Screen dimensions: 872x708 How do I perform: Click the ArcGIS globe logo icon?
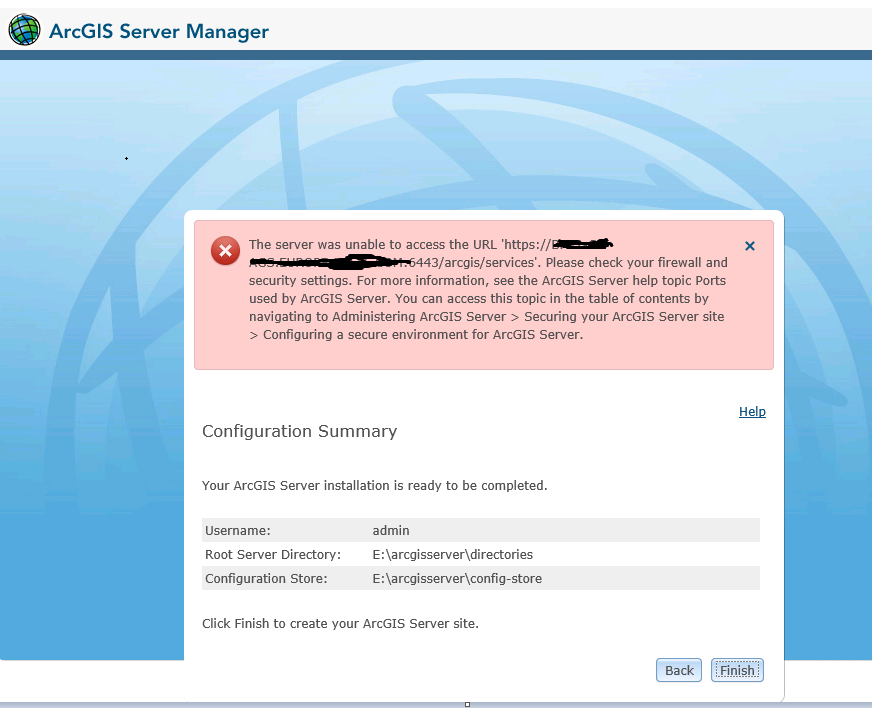(x=24, y=30)
